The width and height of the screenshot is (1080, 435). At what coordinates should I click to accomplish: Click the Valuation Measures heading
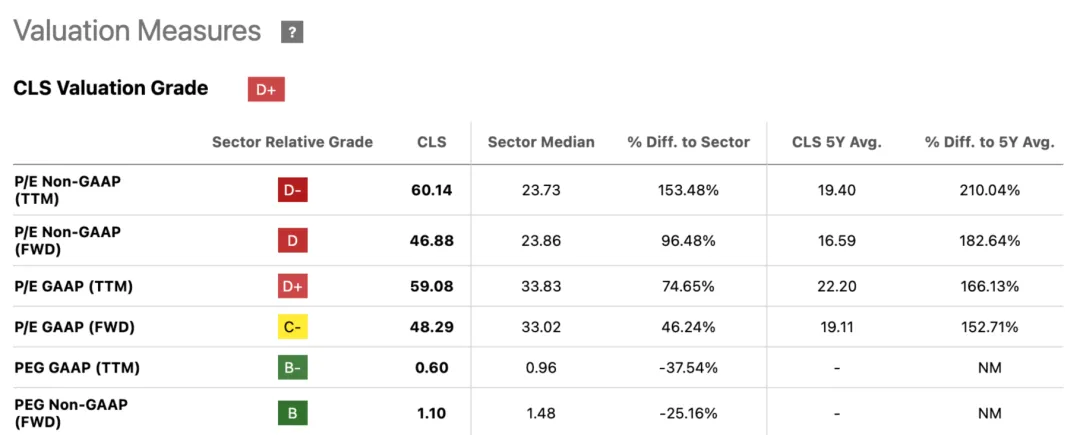[x=137, y=32]
